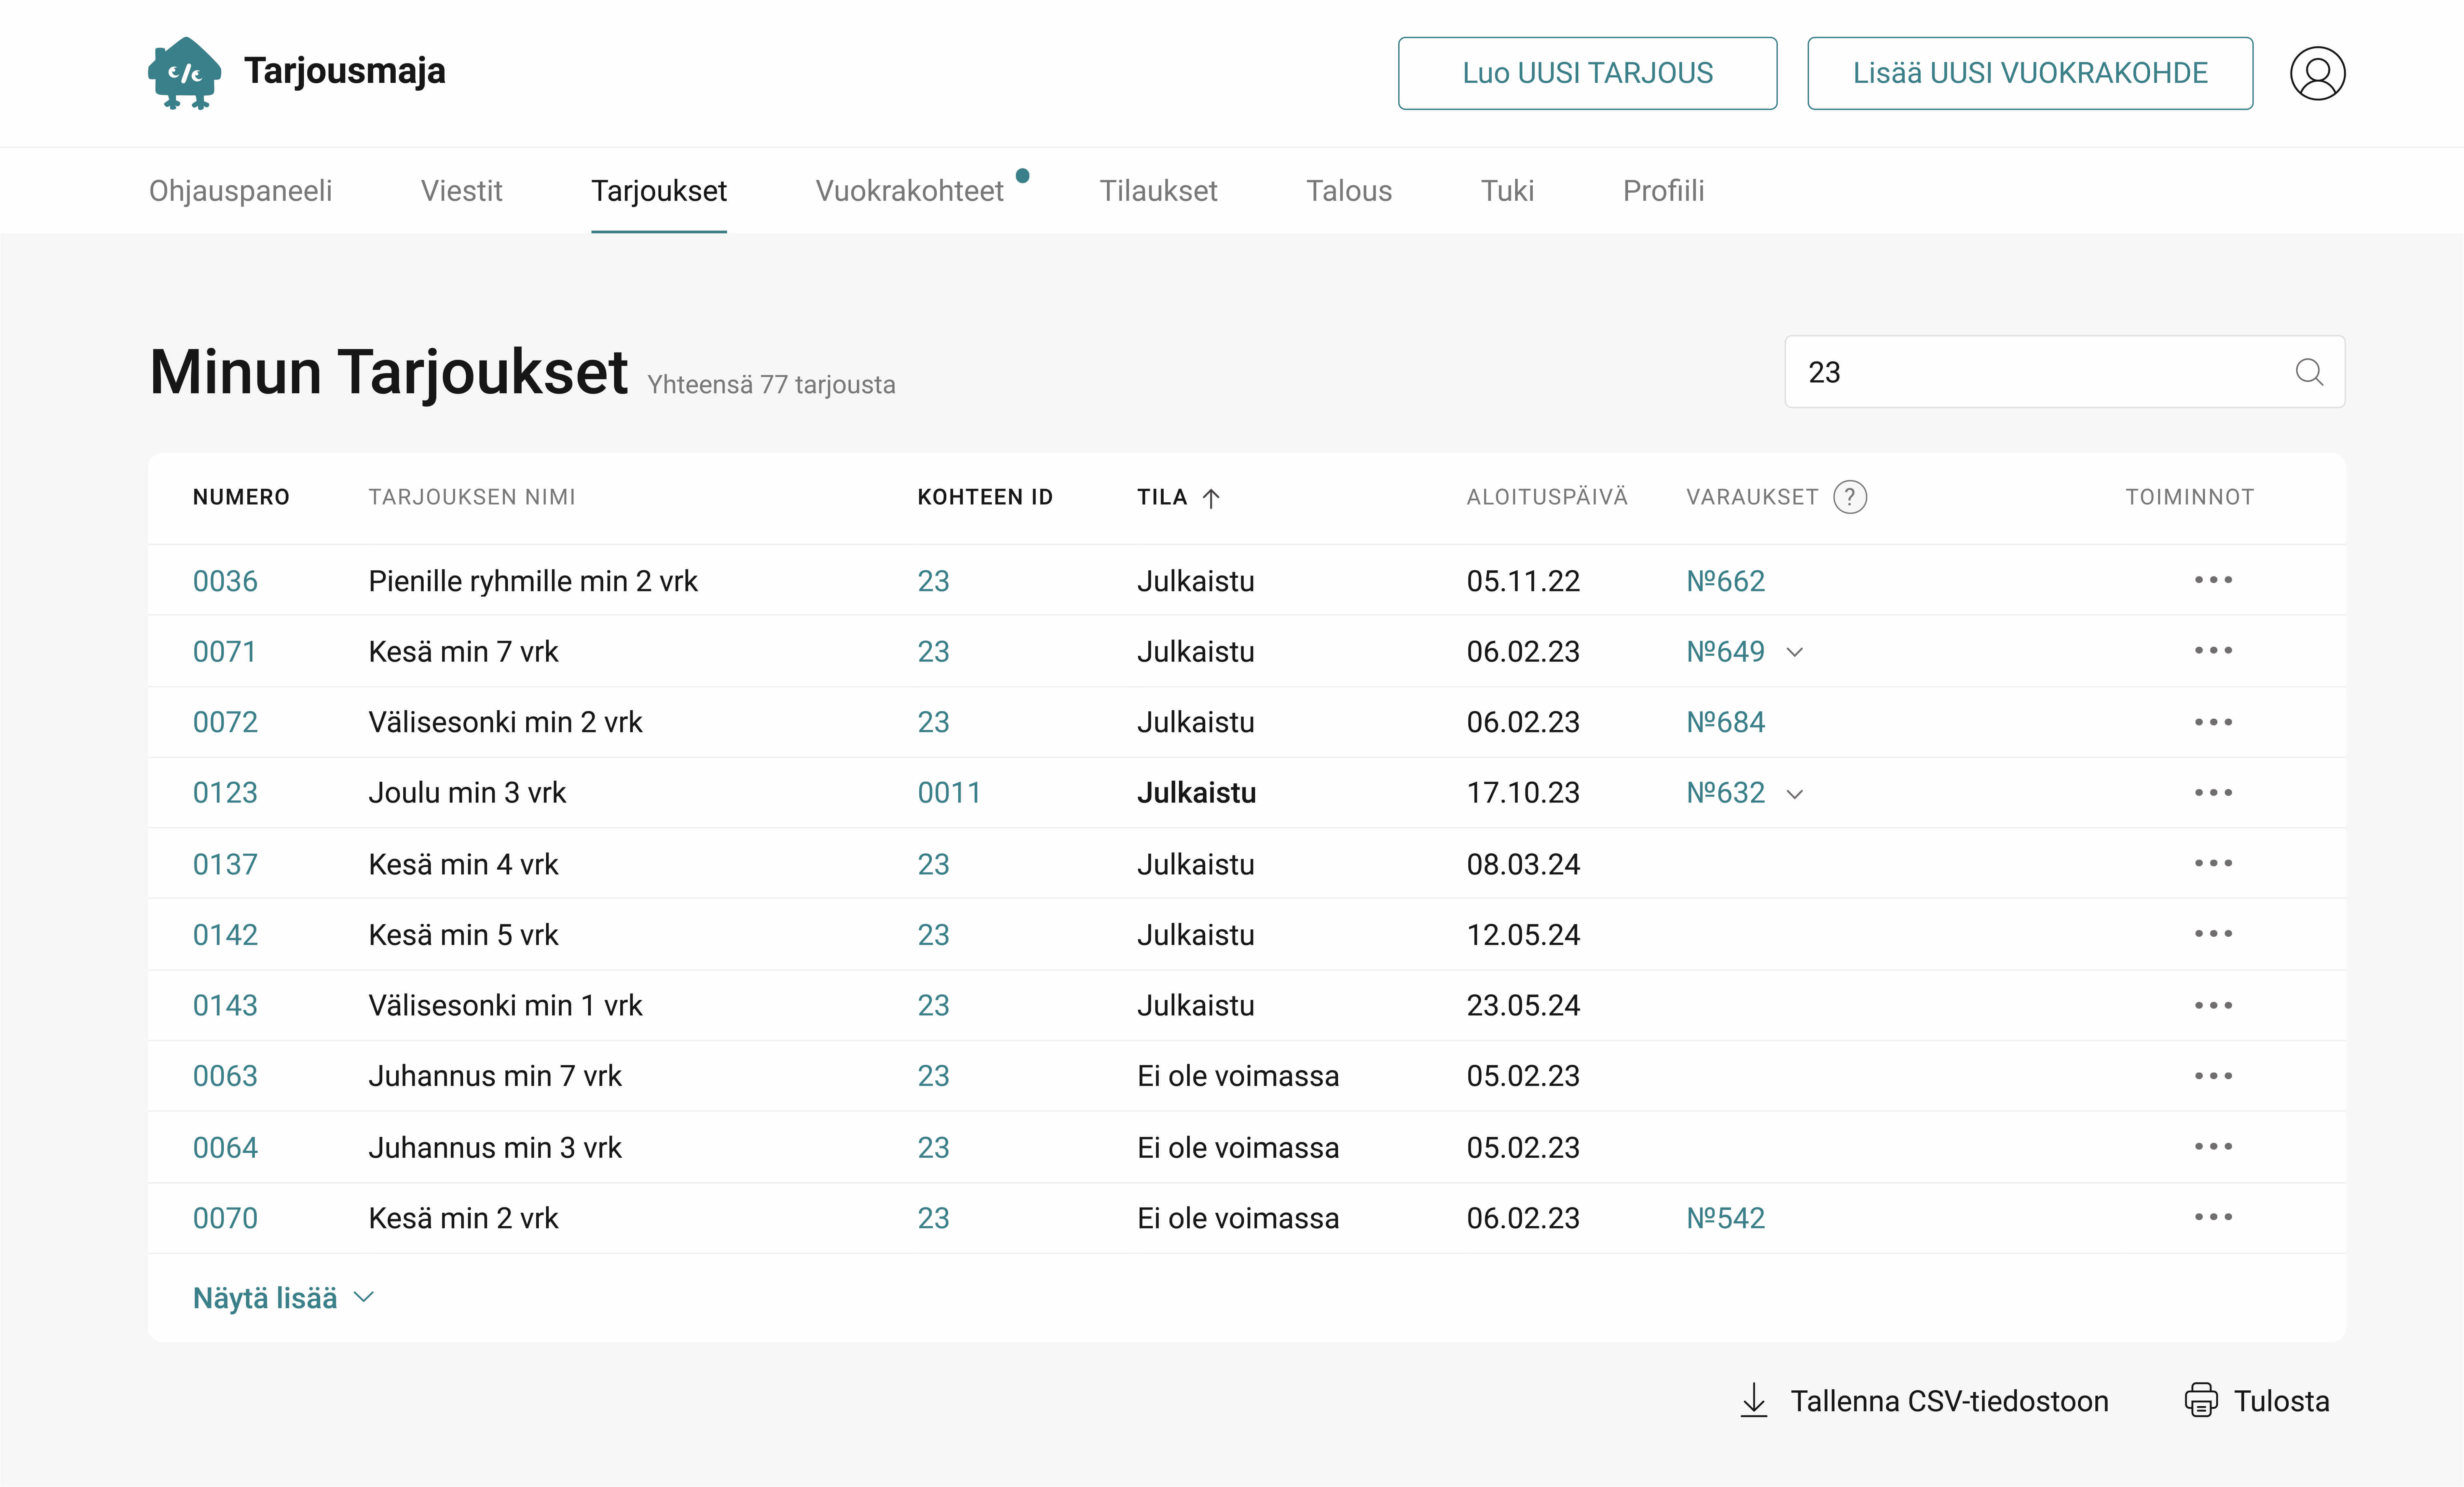Click the bold Julkaistu status in row 0123
Screen dimensions: 2464x1487
[x=1196, y=793]
